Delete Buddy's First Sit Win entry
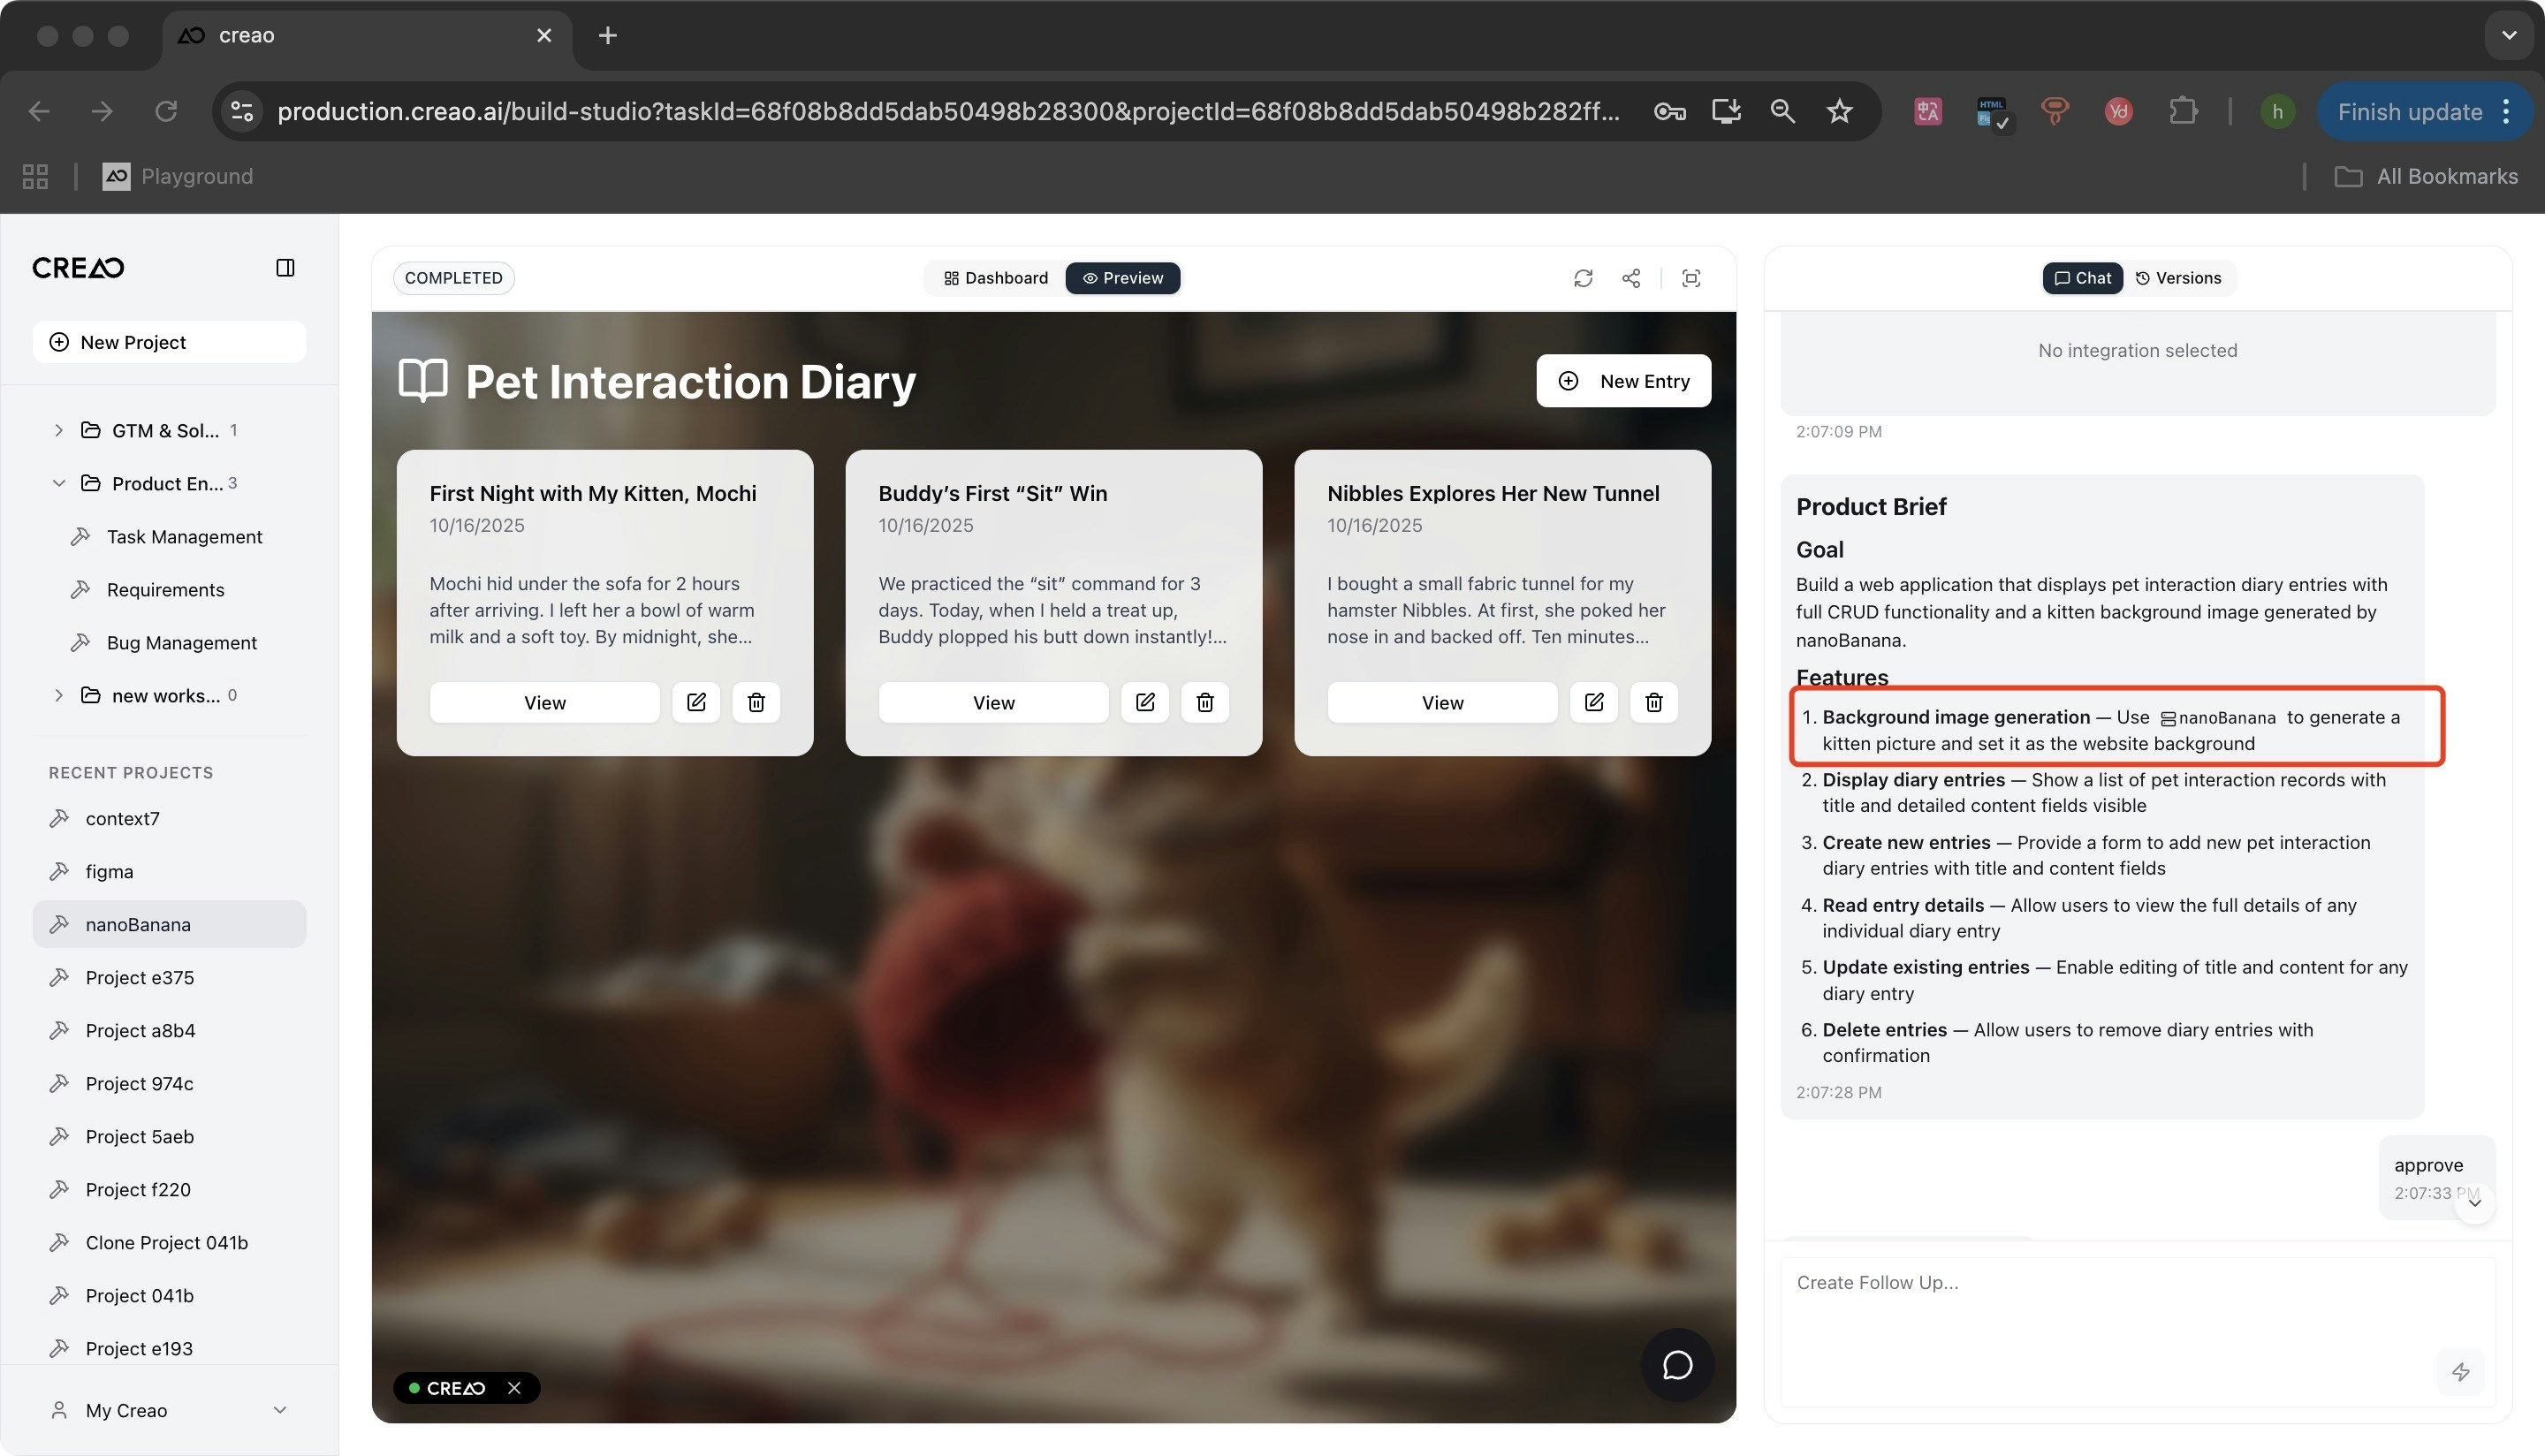 click(x=1205, y=702)
